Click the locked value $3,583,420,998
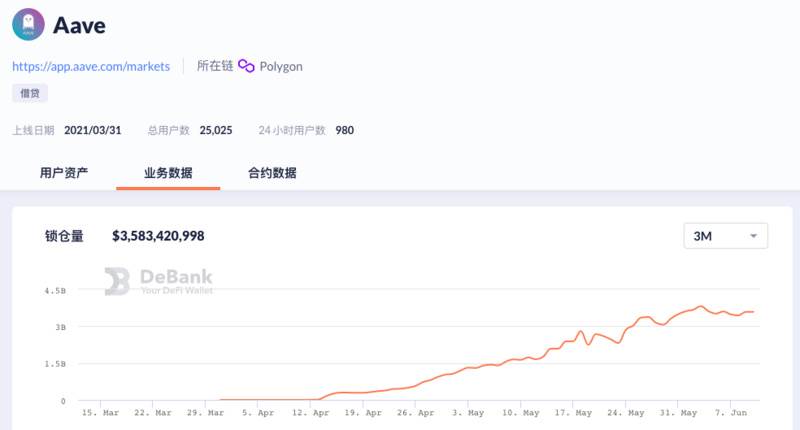The image size is (800, 430). click(x=158, y=236)
